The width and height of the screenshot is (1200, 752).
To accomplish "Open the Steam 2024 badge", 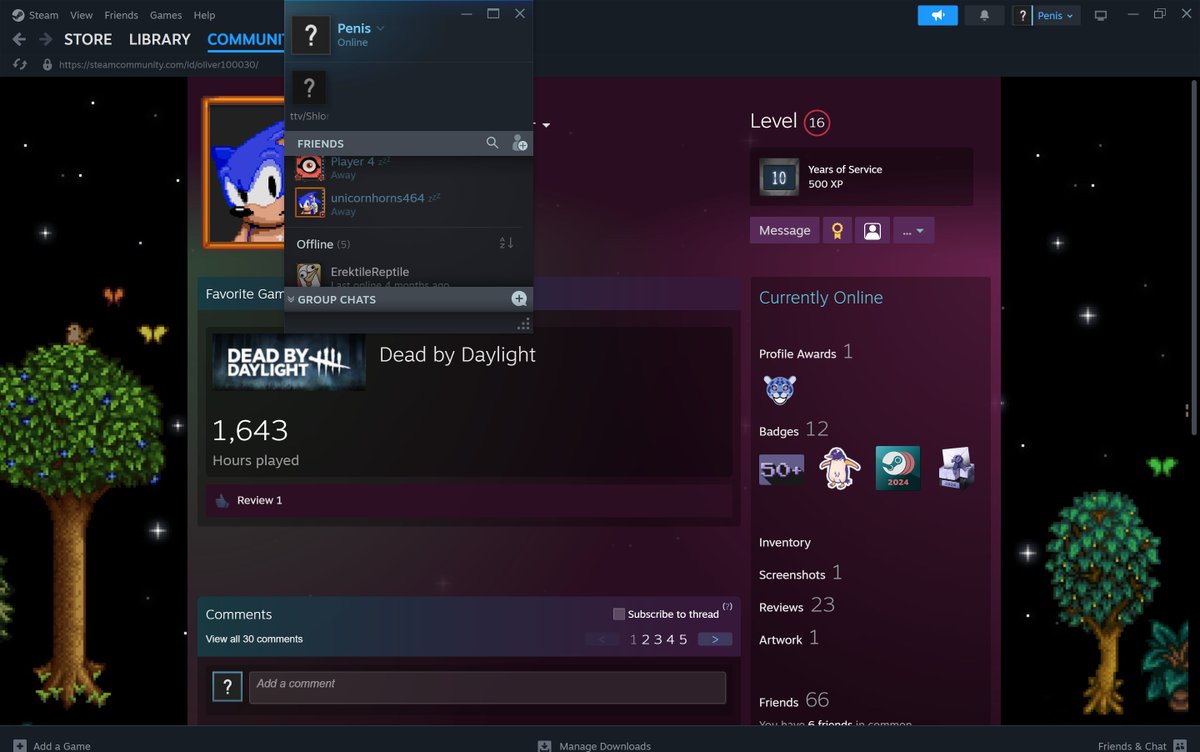I will 898,468.
